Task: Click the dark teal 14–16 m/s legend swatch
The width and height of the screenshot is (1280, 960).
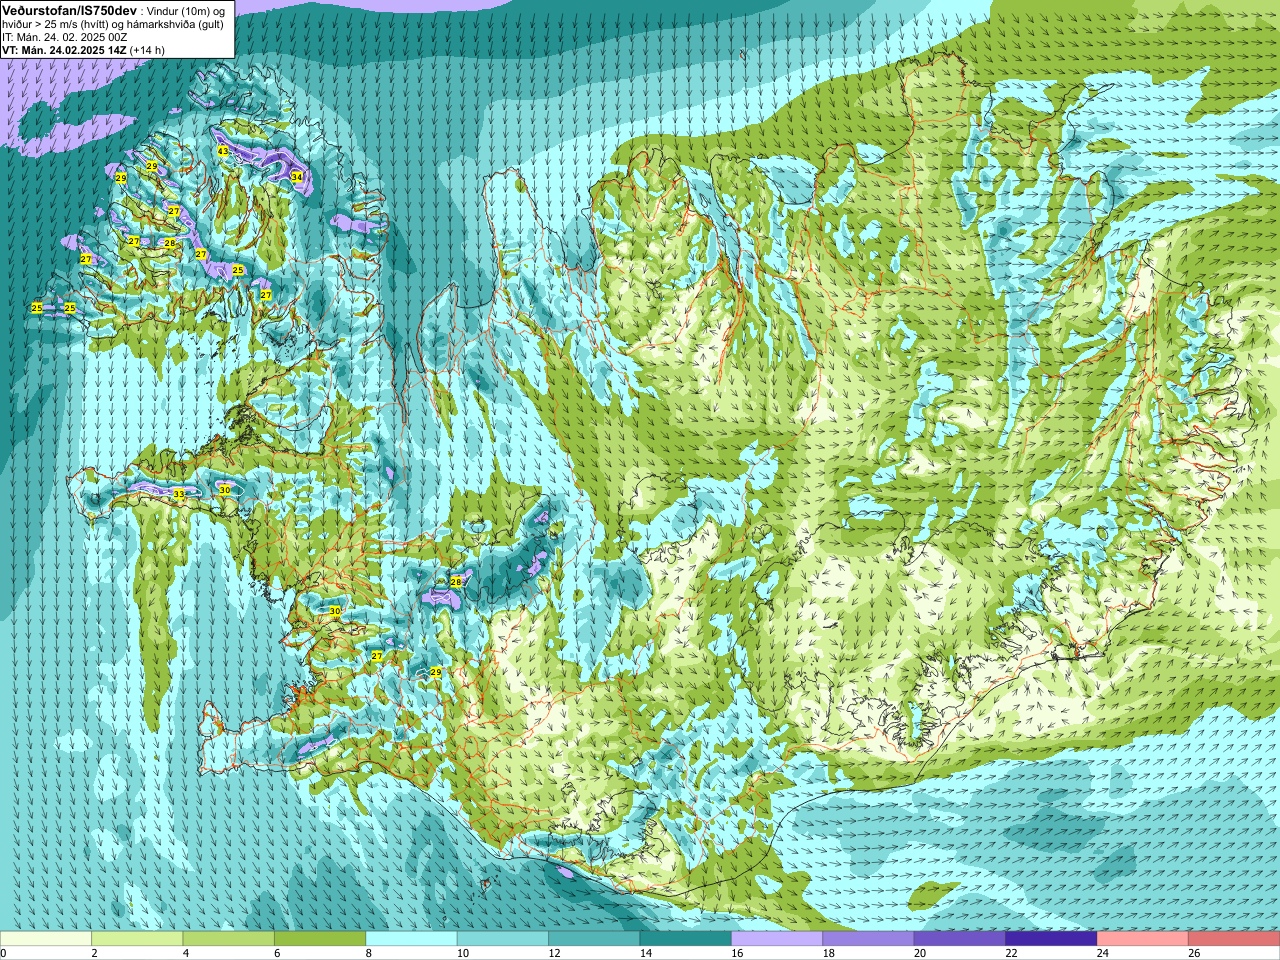Action: point(686,939)
